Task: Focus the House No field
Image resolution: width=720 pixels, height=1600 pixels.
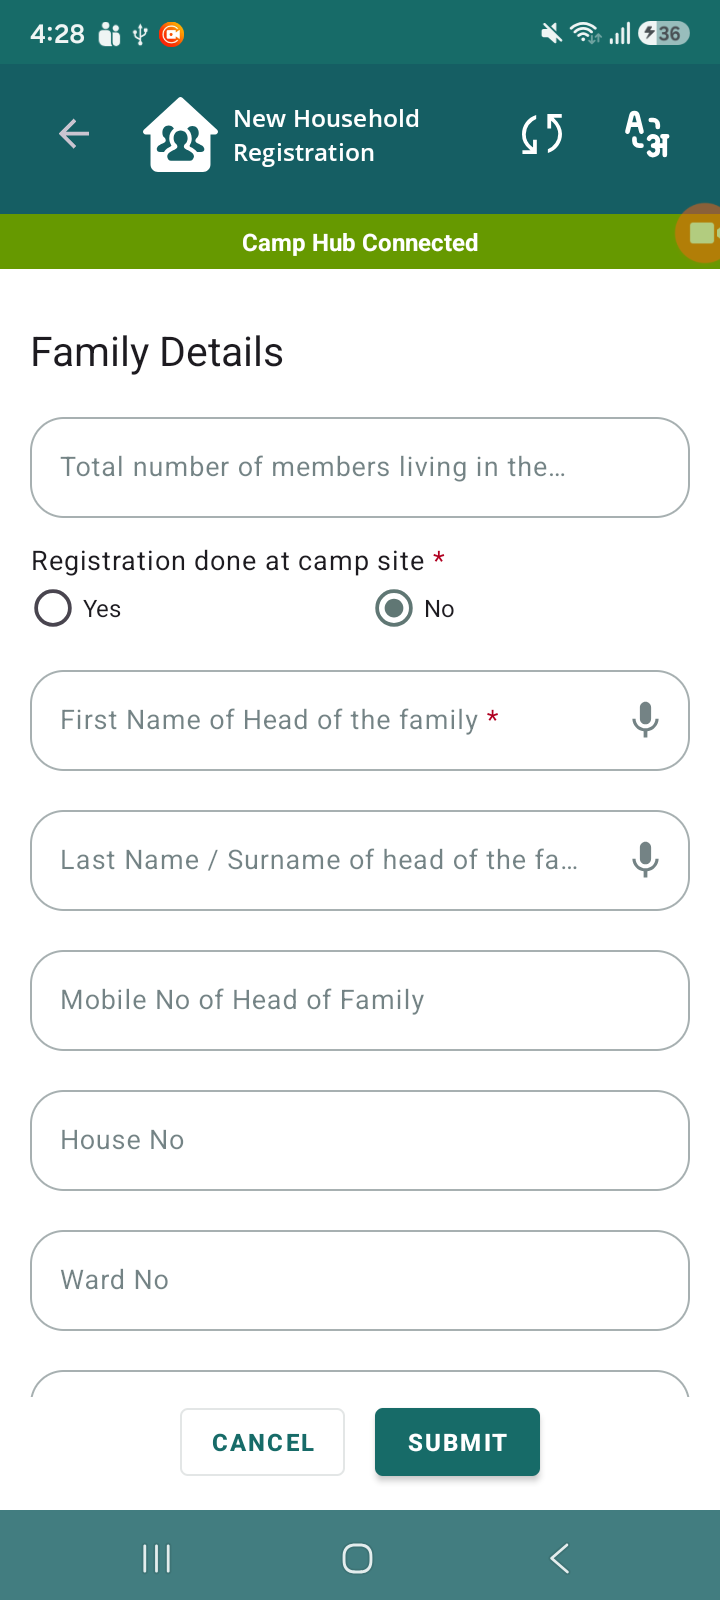Action: coord(360,1140)
